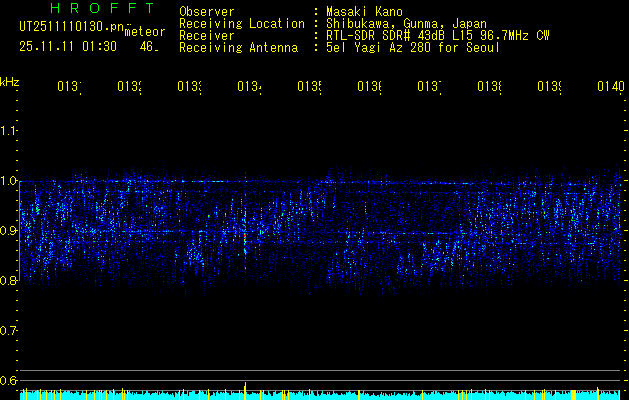629x400 pixels.
Task: Click the Receiver label
Action: 207,36
